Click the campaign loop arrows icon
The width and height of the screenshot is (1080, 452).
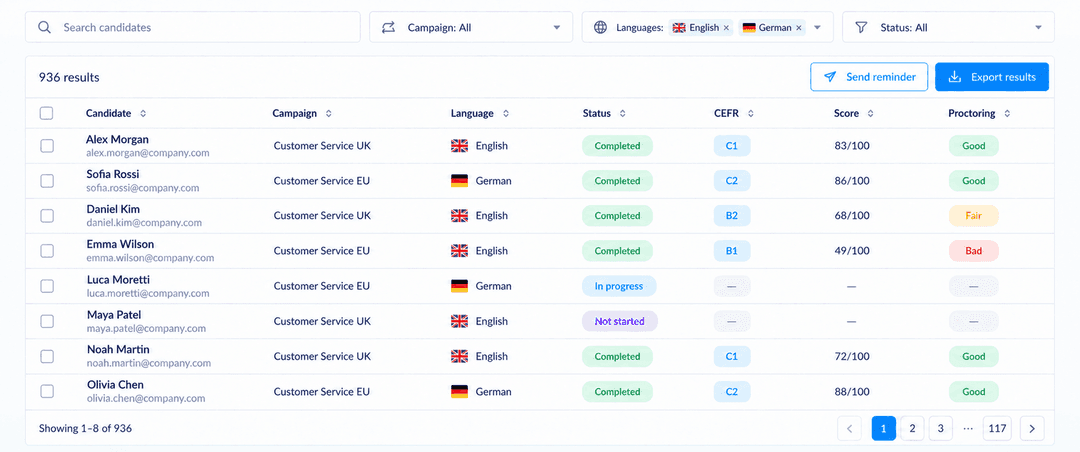pyautogui.click(x=388, y=28)
